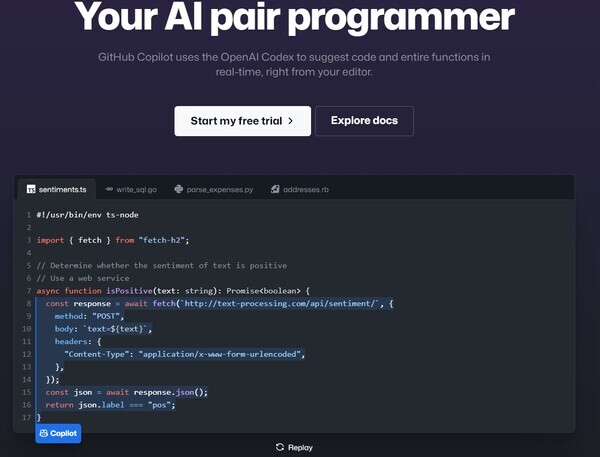
Task: Switch to the sentiments.ts tab
Action: 57,188
